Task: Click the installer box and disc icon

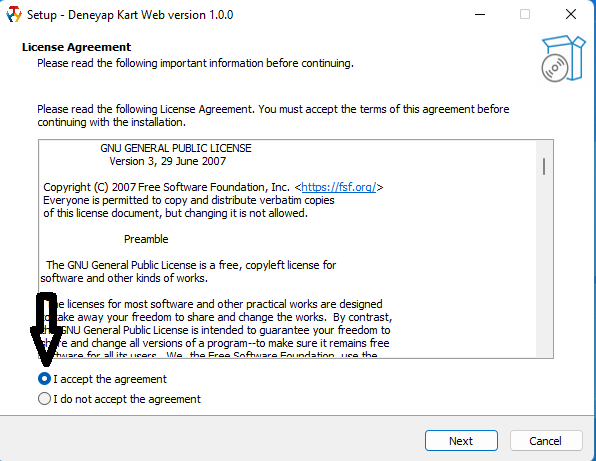Action: pos(563,59)
